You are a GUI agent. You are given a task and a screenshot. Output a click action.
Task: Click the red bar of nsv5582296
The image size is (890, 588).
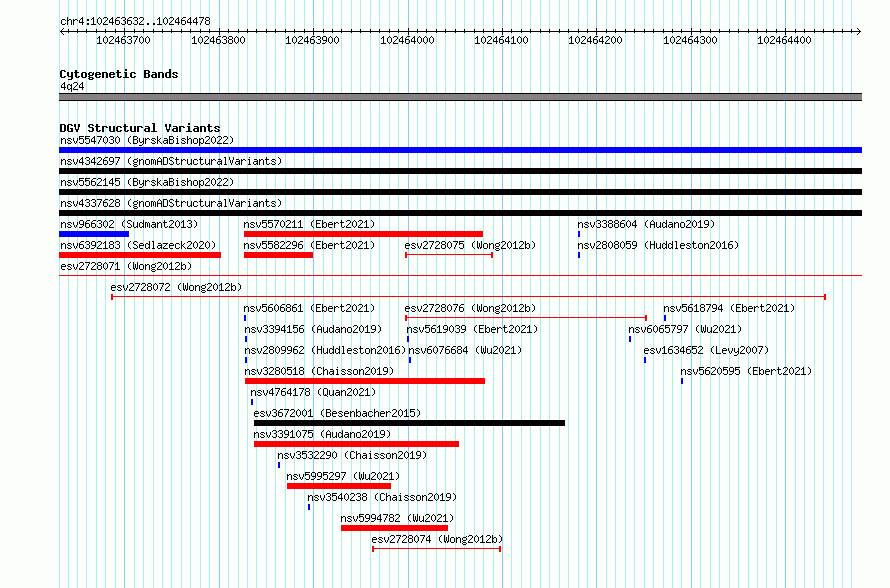pyautogui.click(x=278, y=255)
